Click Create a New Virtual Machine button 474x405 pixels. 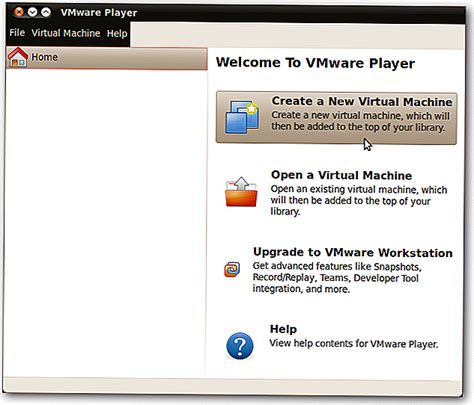point(336,118)
